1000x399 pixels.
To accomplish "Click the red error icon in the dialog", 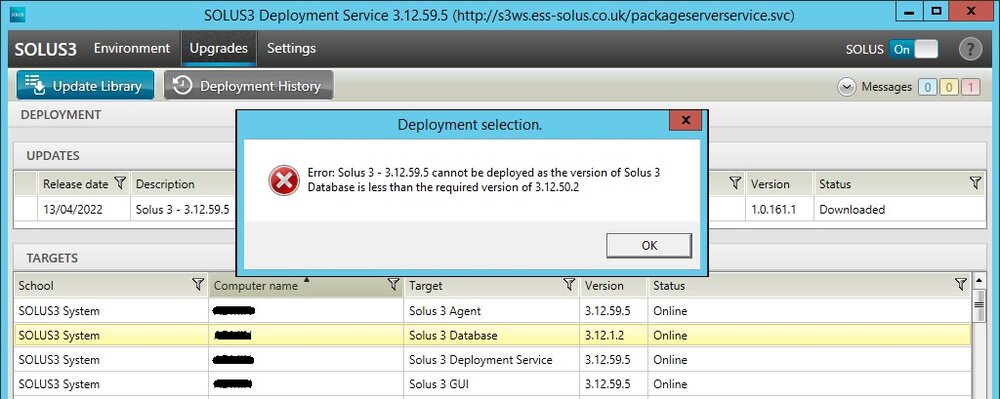I will (x=284, y=180).
